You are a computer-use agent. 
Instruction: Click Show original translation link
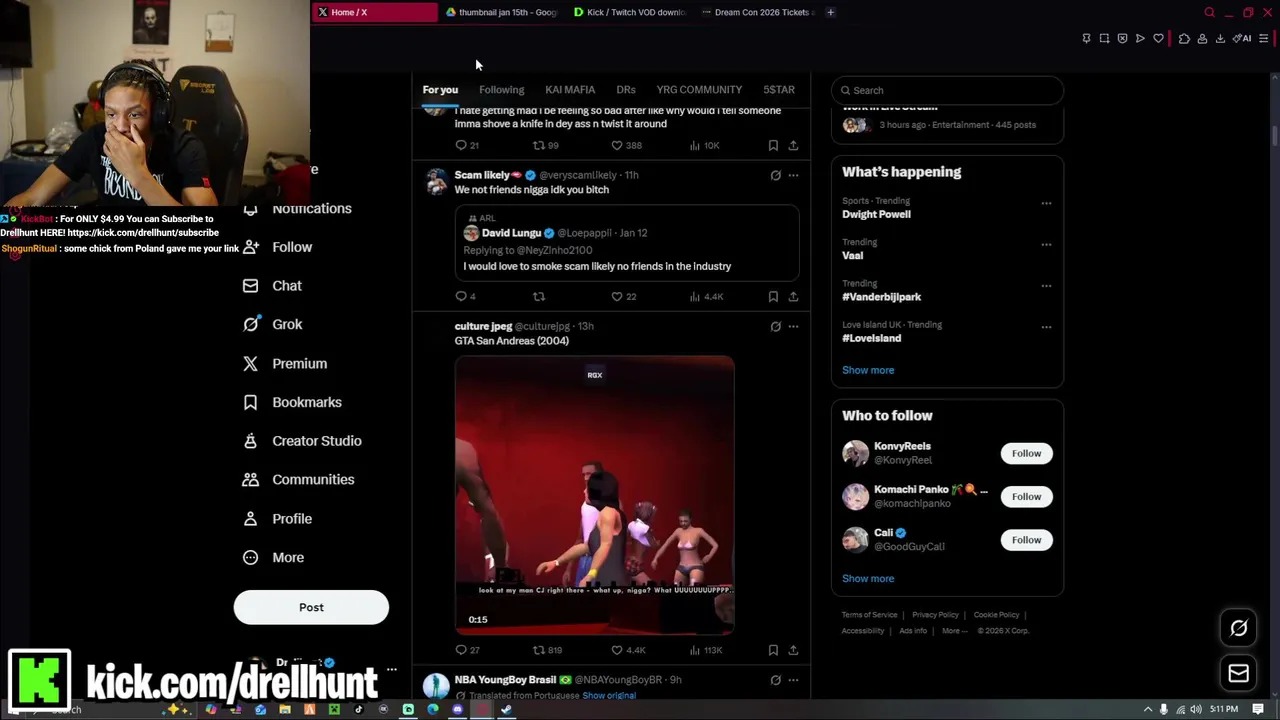click(609, 696)
